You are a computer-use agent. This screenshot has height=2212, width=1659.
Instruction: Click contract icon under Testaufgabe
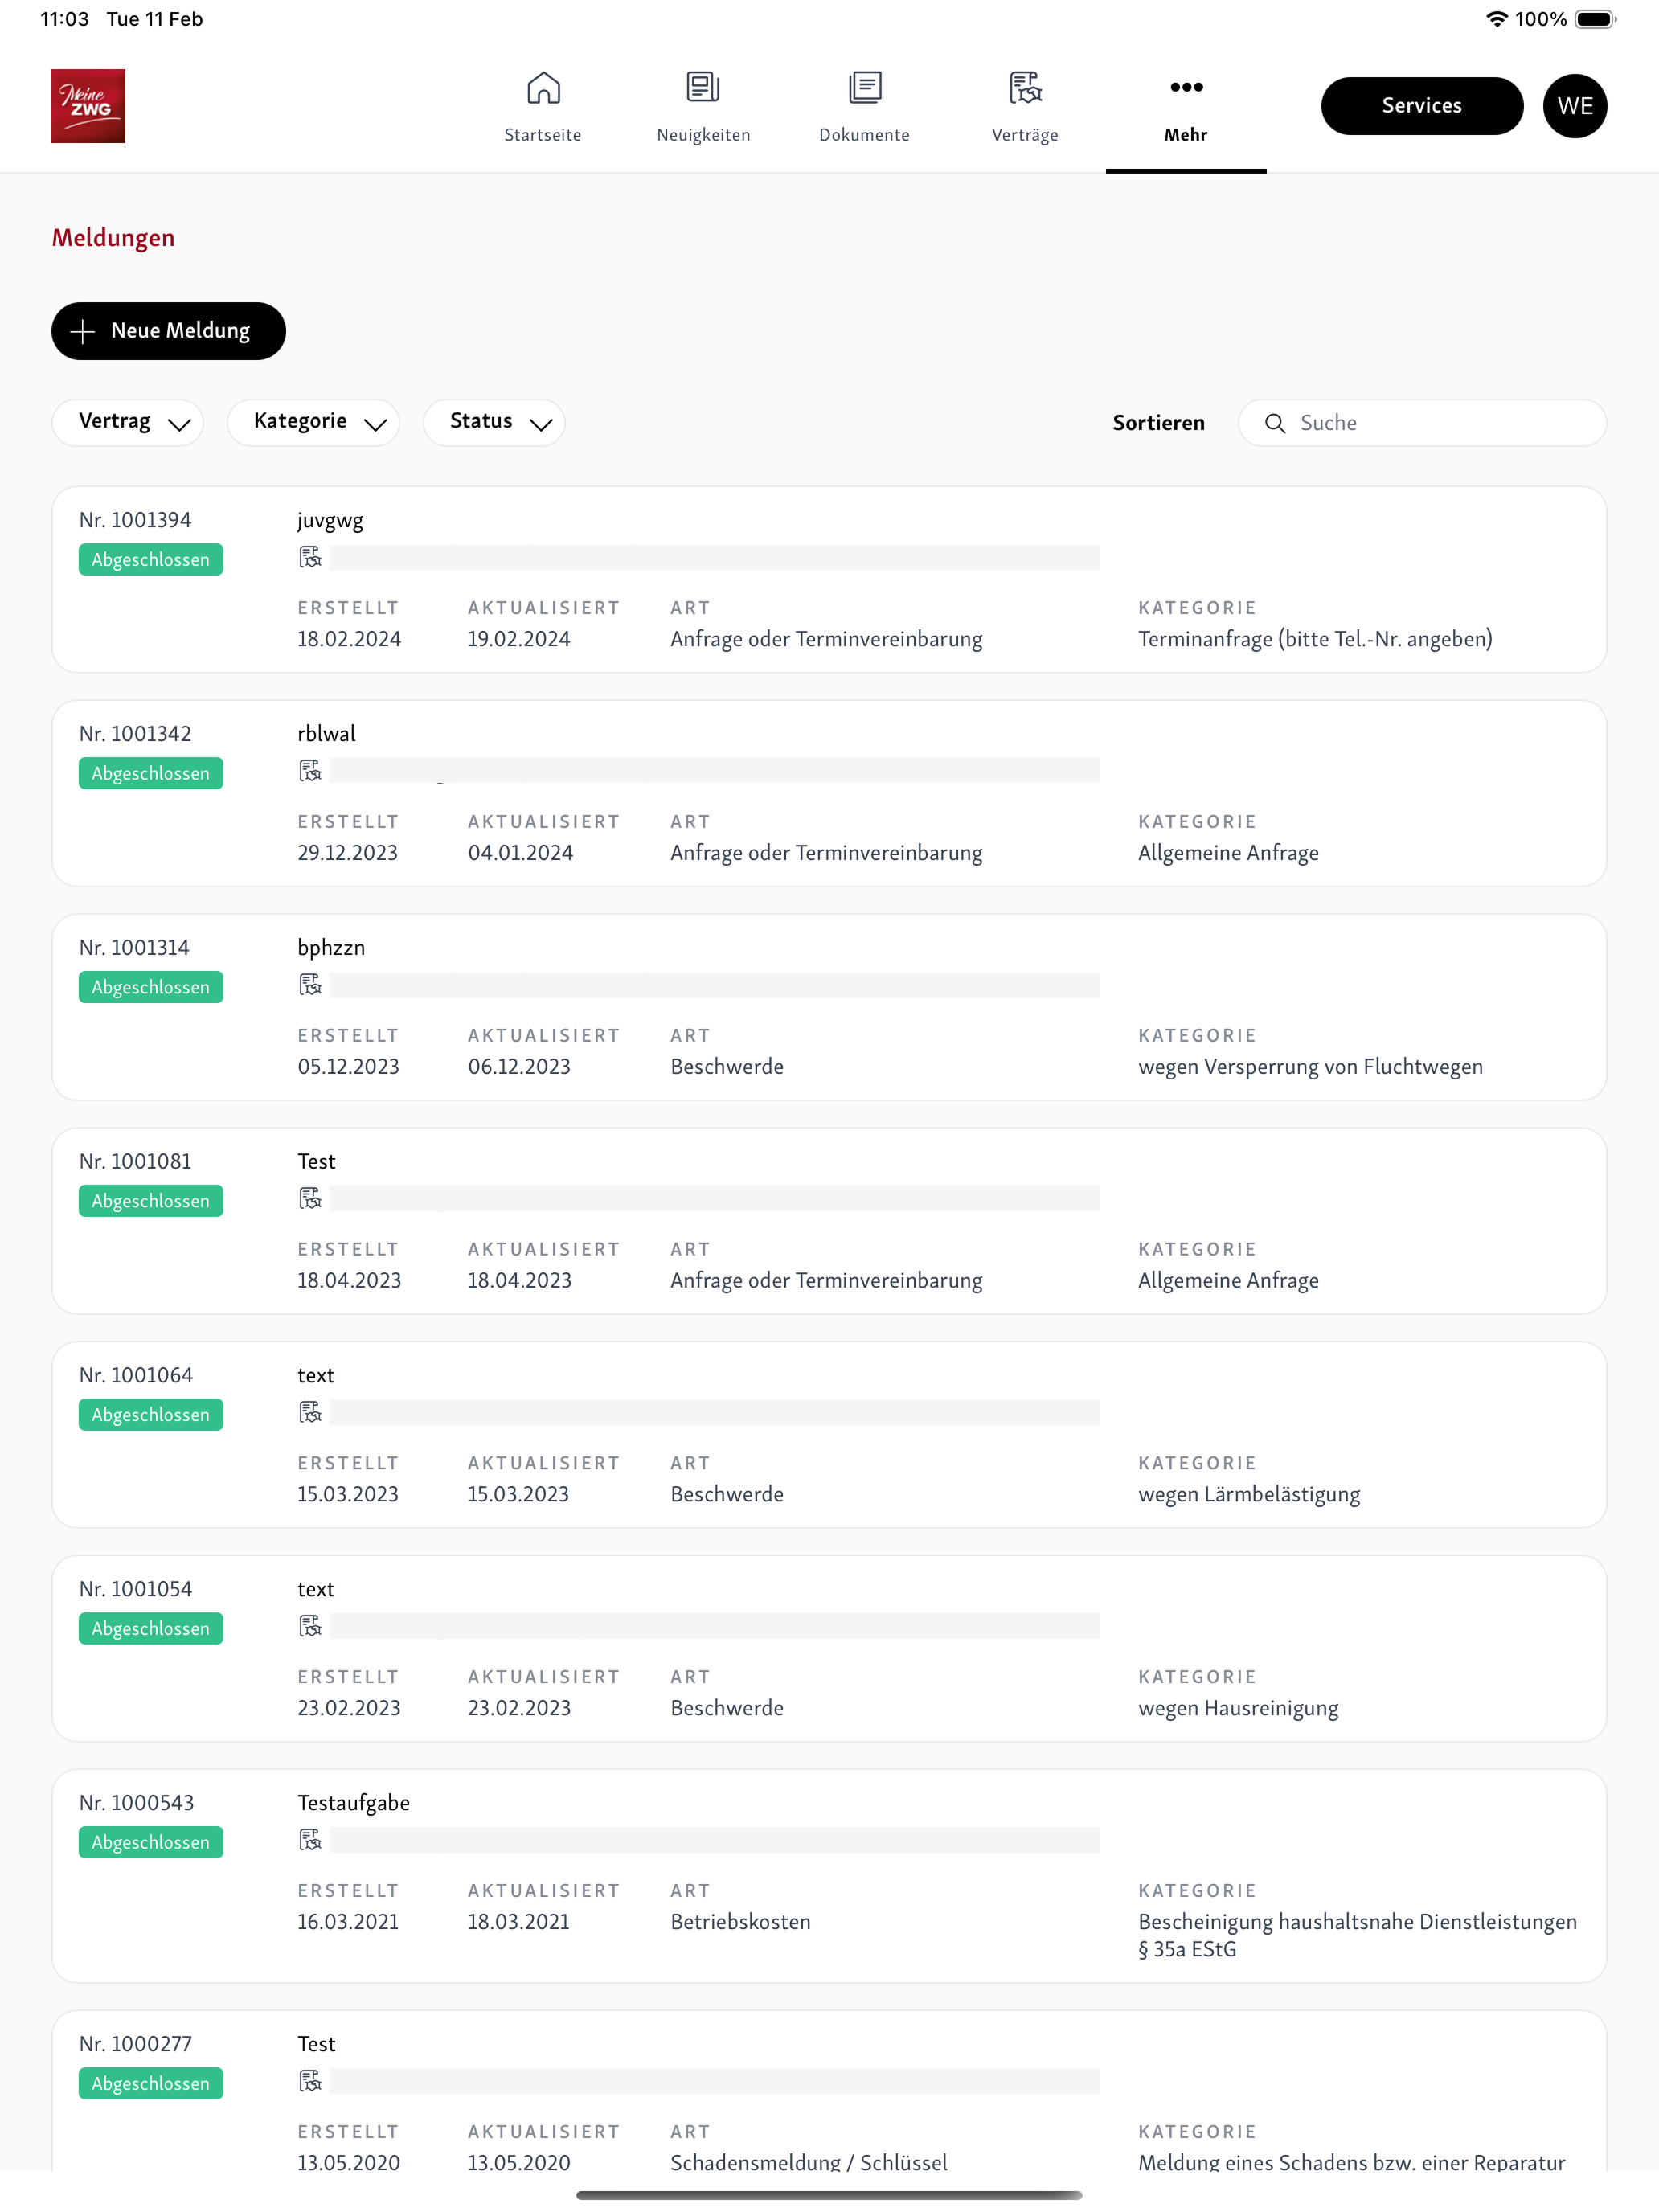point(310,1840)
